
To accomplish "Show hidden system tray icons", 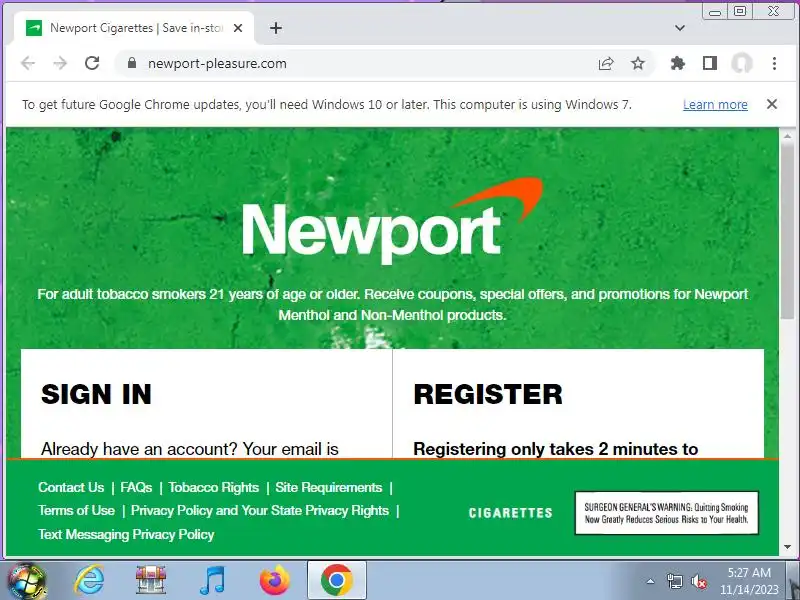I will point(651,581).
